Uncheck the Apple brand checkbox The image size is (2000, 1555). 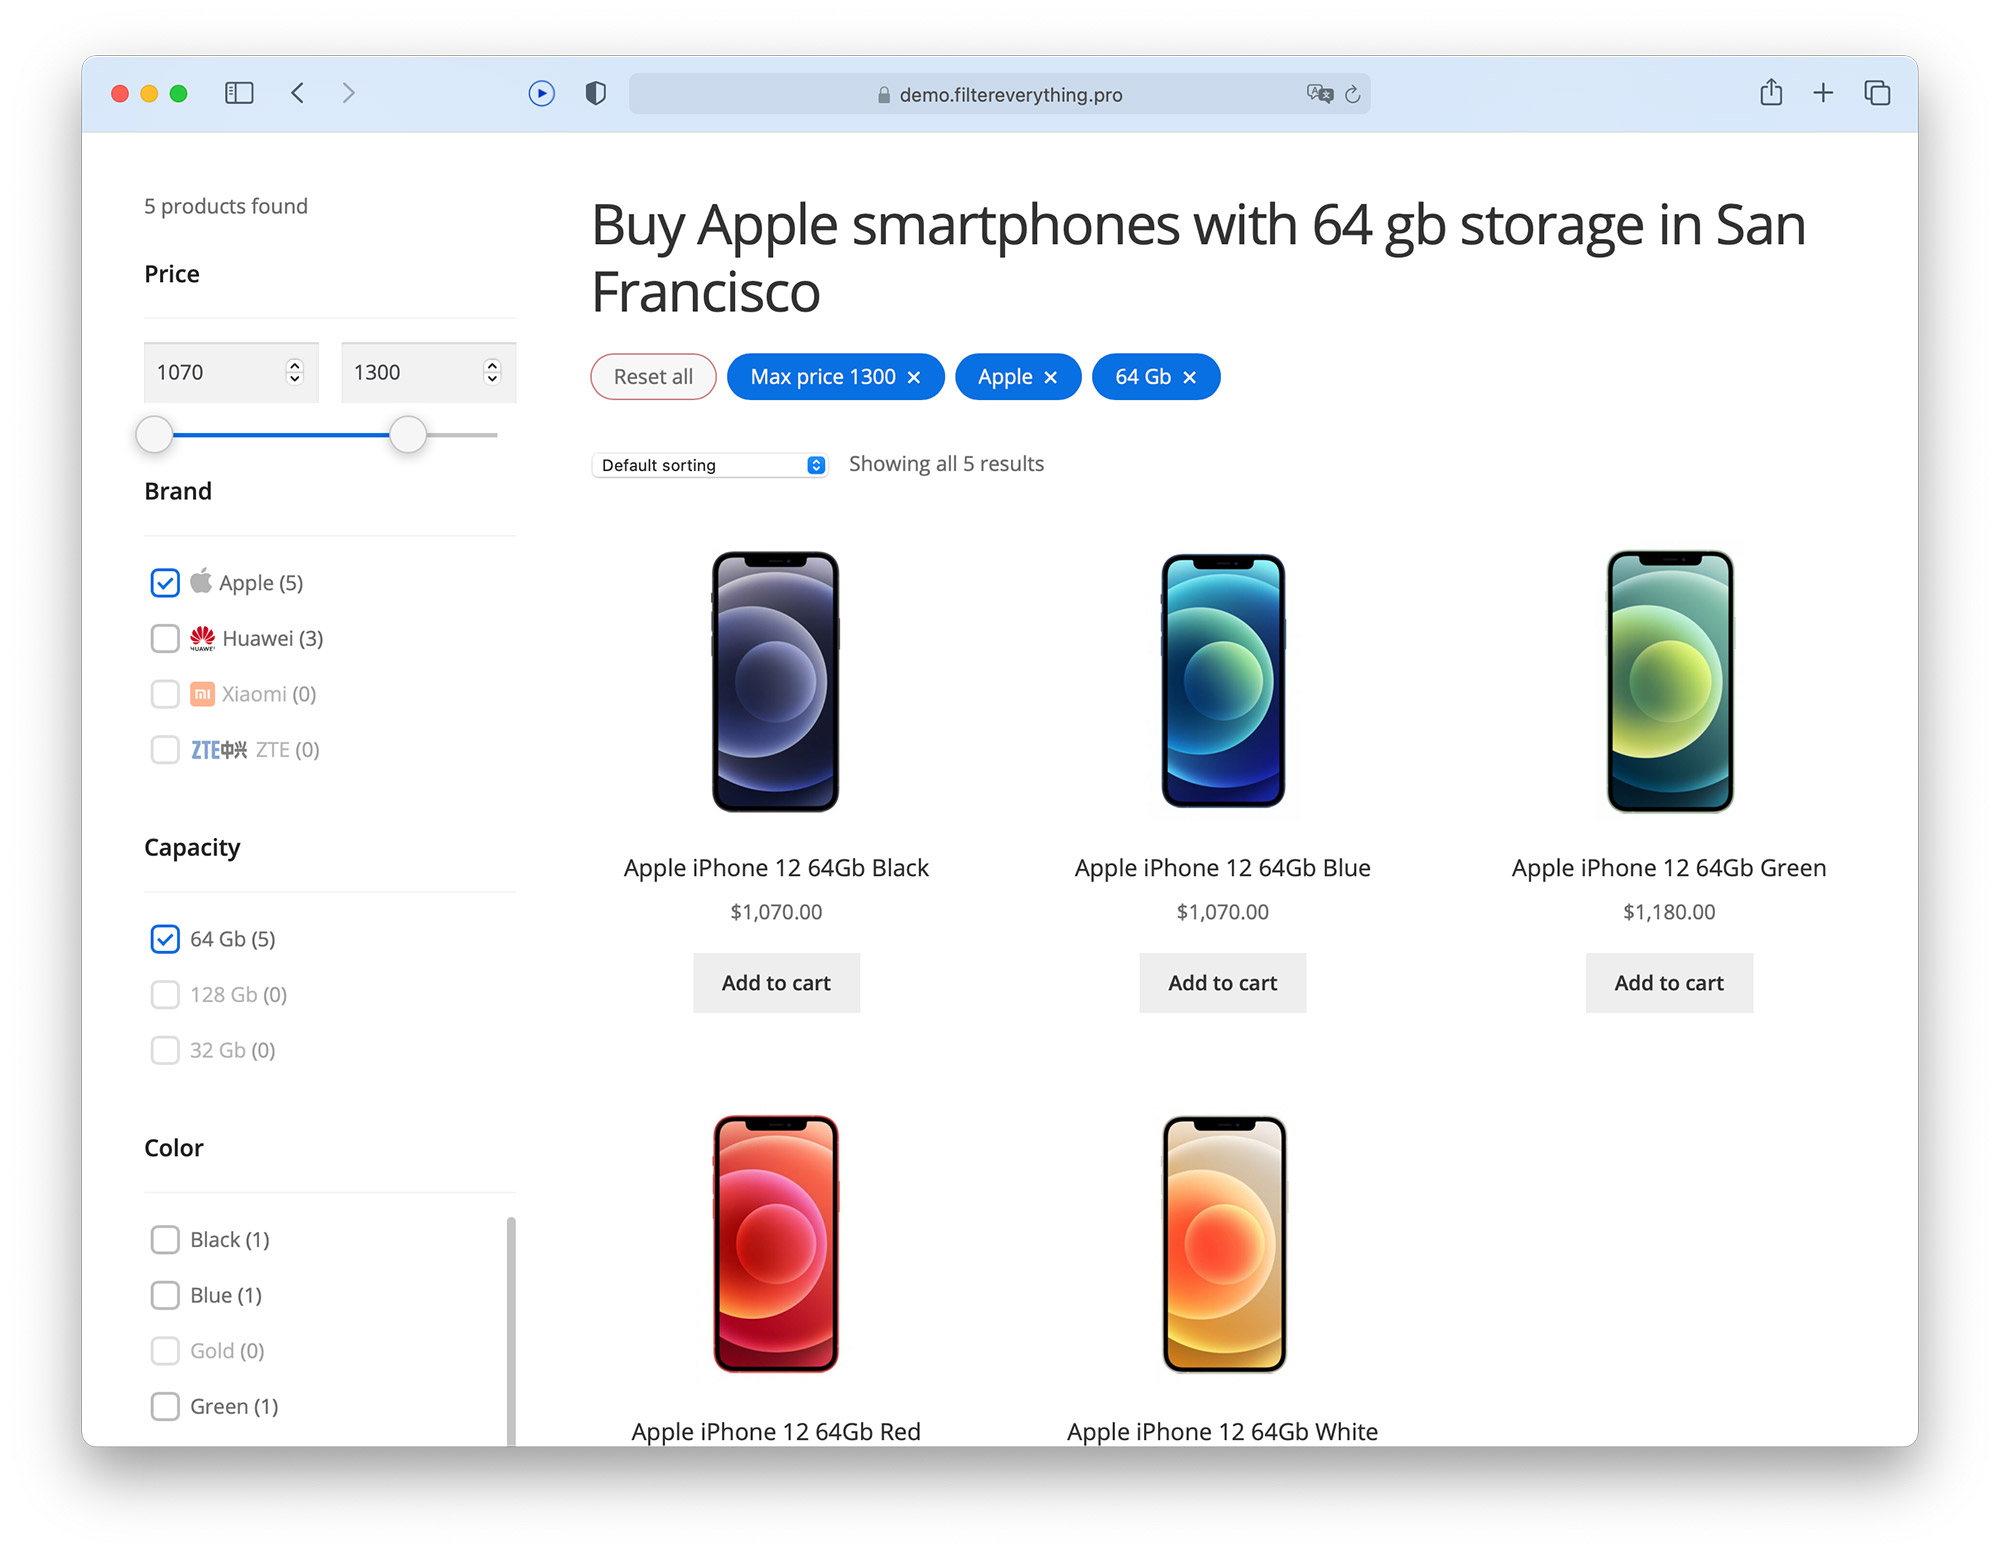coord(165,583)
